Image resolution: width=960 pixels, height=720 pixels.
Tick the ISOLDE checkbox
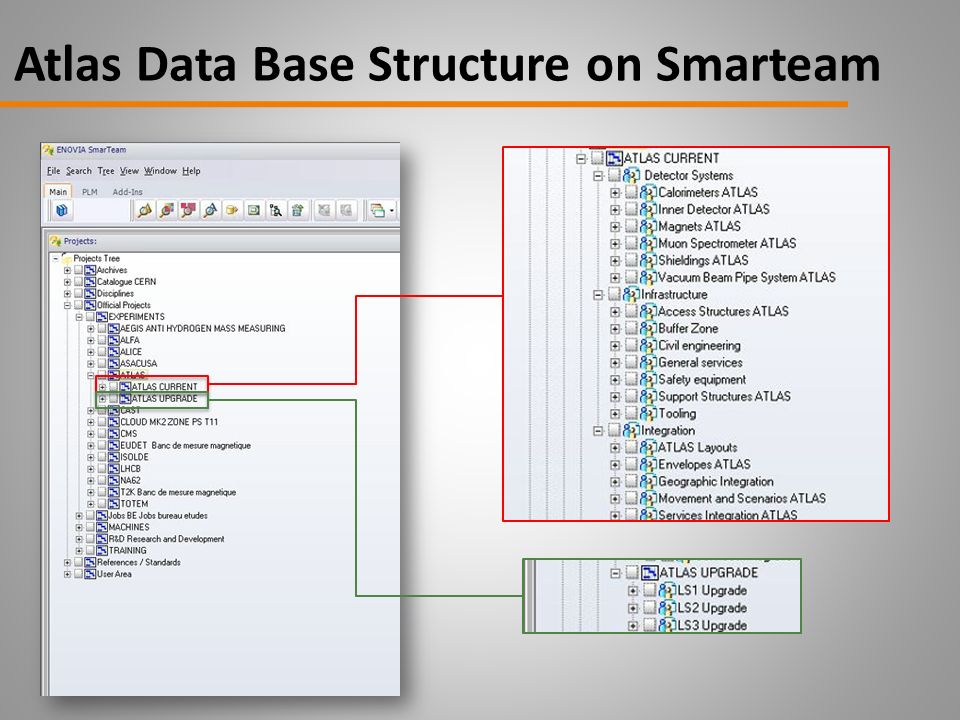pos(102,457)
